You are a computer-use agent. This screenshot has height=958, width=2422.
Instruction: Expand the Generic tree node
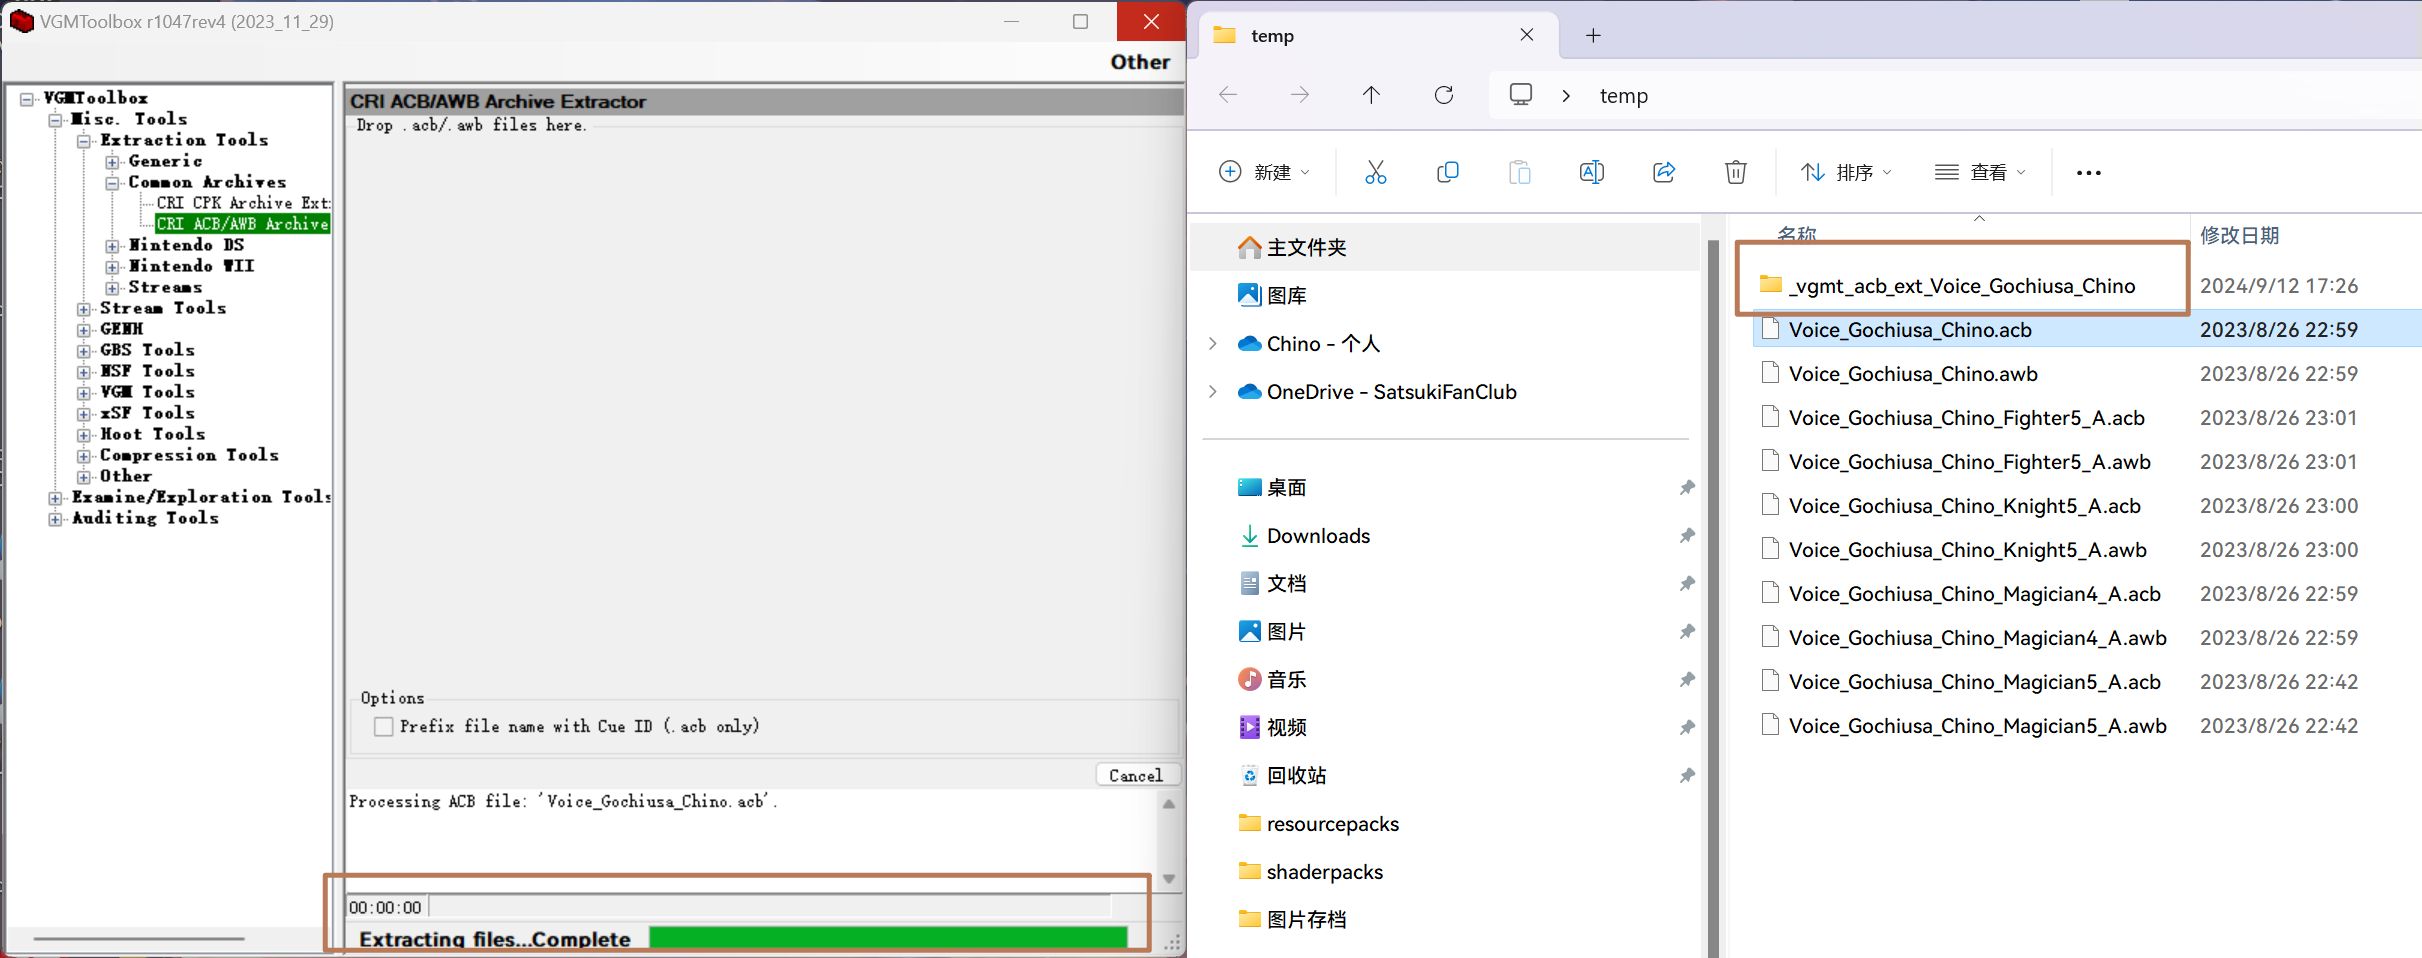tap(112, 161)
